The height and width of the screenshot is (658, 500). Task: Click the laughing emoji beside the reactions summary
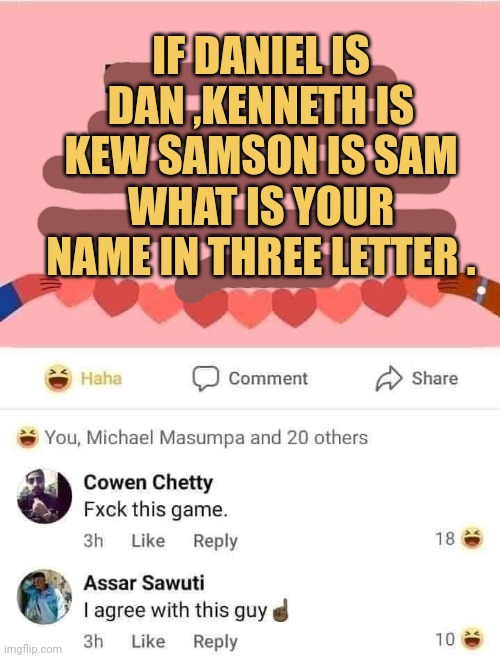pos(28,437)
